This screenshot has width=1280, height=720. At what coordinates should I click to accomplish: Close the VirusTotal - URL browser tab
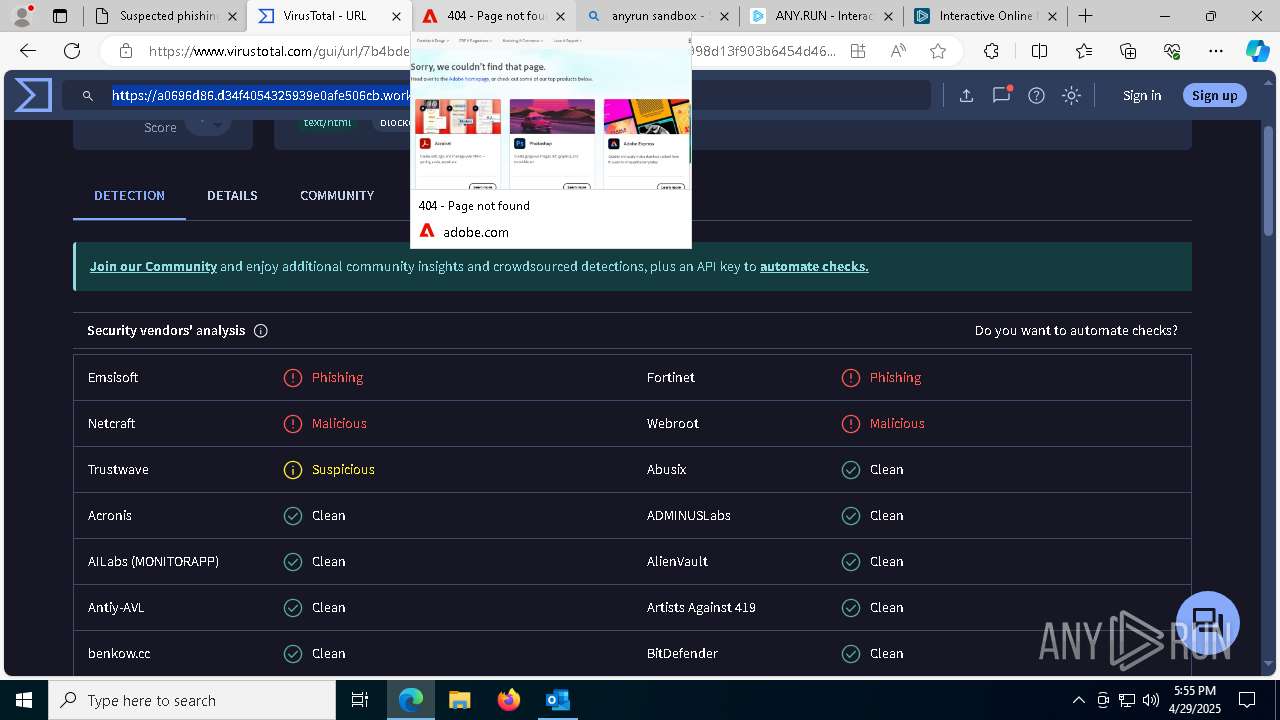(397, 16)
